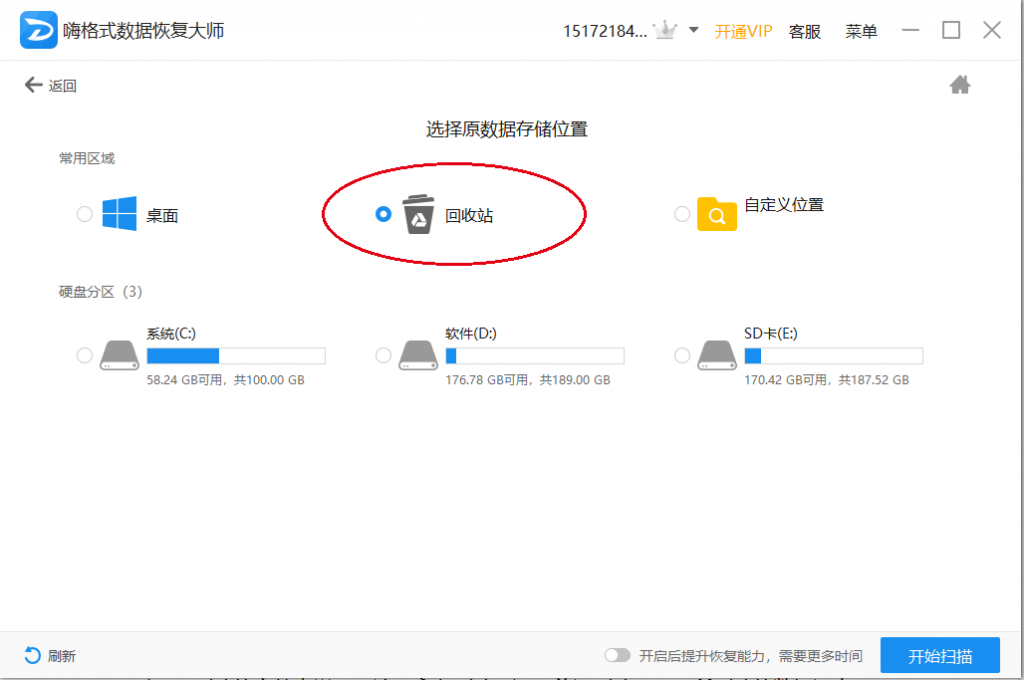1024x680 pixels.
Task: Click the app logo icon
Action: (x=39, y=30)
